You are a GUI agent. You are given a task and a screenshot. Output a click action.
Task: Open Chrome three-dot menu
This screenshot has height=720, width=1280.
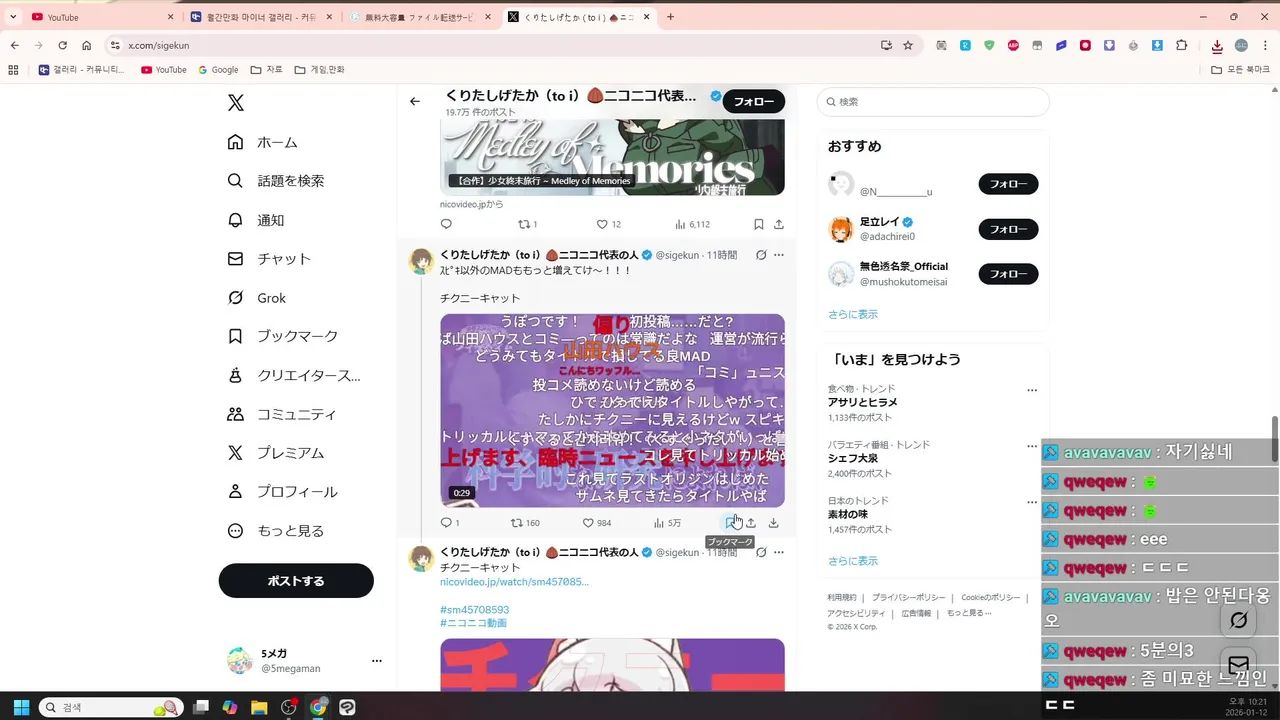point(1263,45)
